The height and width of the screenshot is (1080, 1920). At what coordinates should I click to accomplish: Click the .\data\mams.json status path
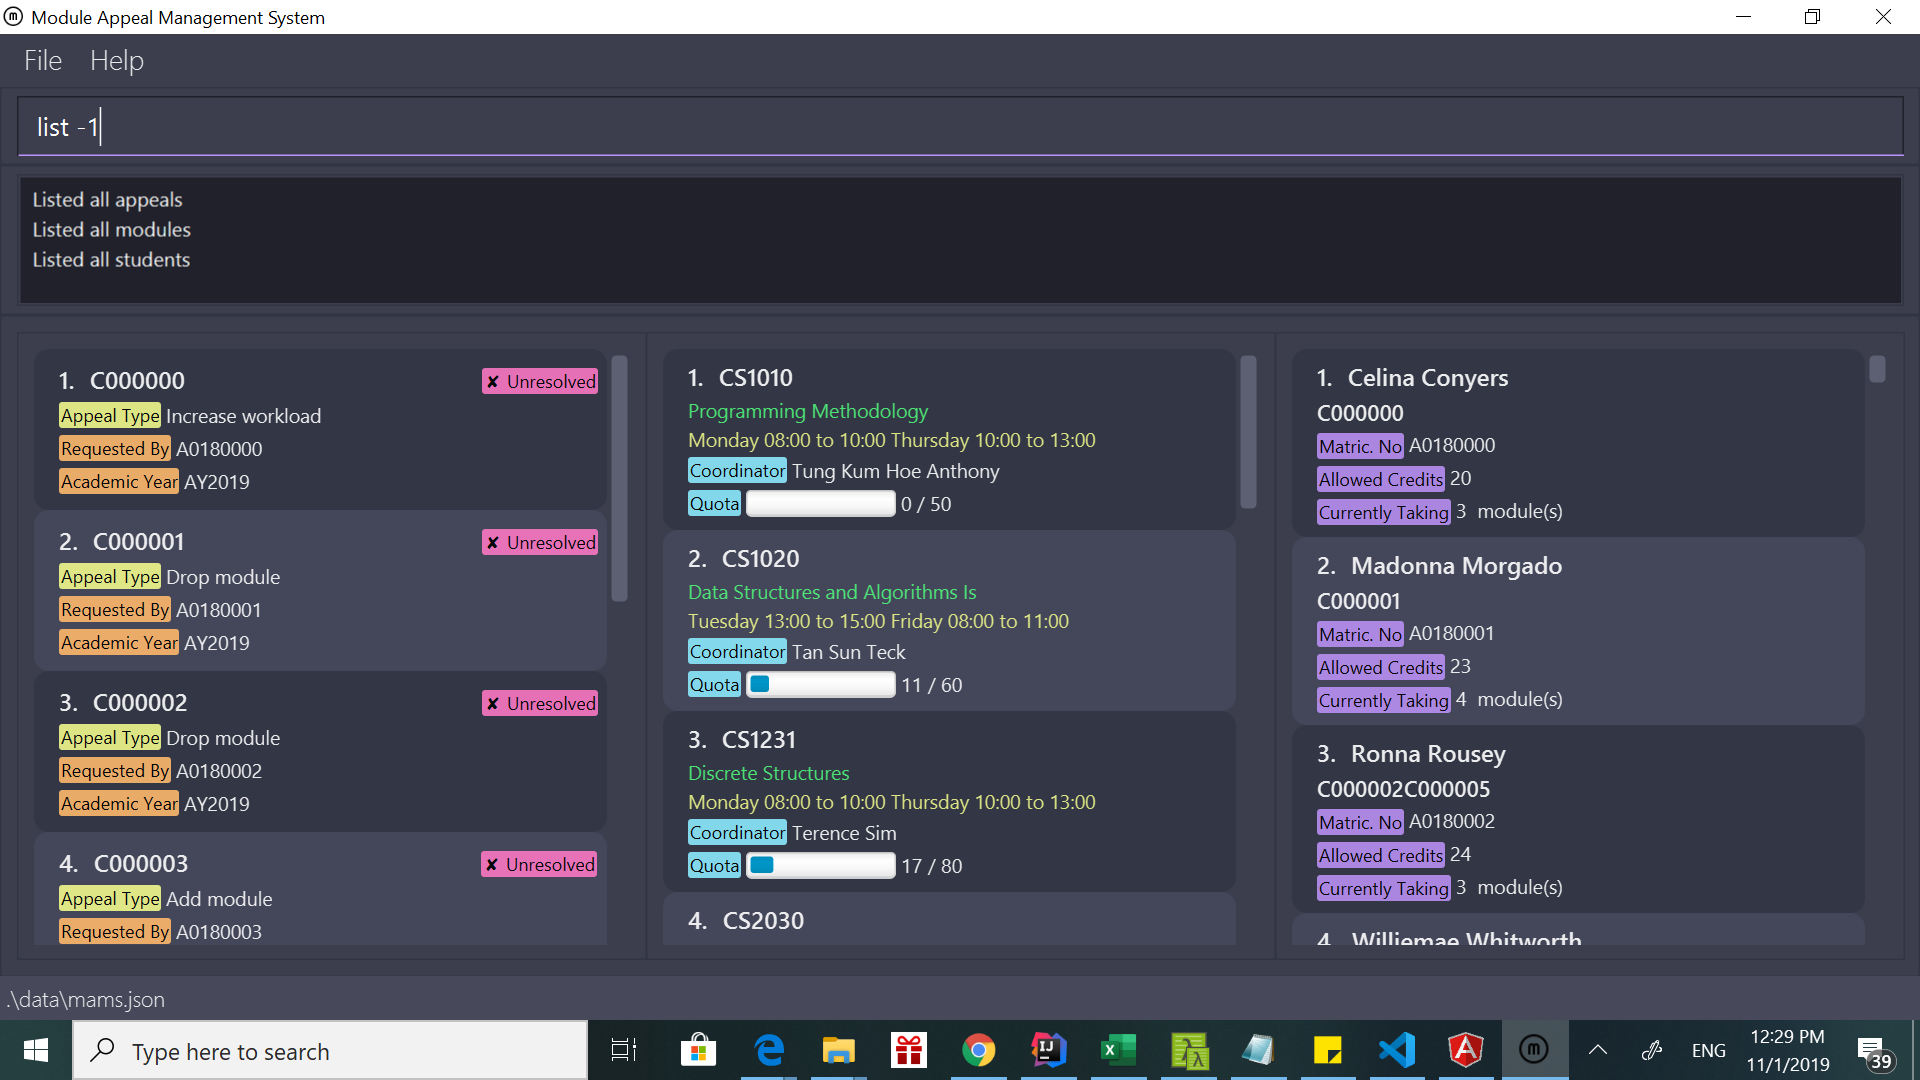[86, 999]
